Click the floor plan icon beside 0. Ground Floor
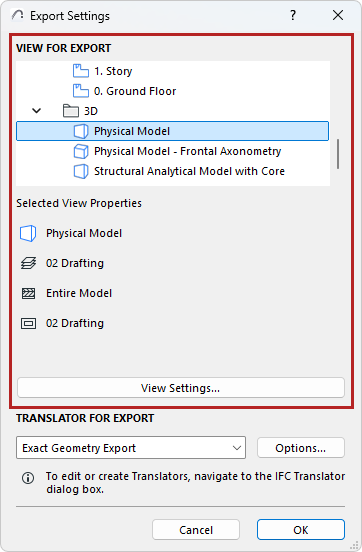The height and width of the screenshot is (552, 362). [81, 91]
